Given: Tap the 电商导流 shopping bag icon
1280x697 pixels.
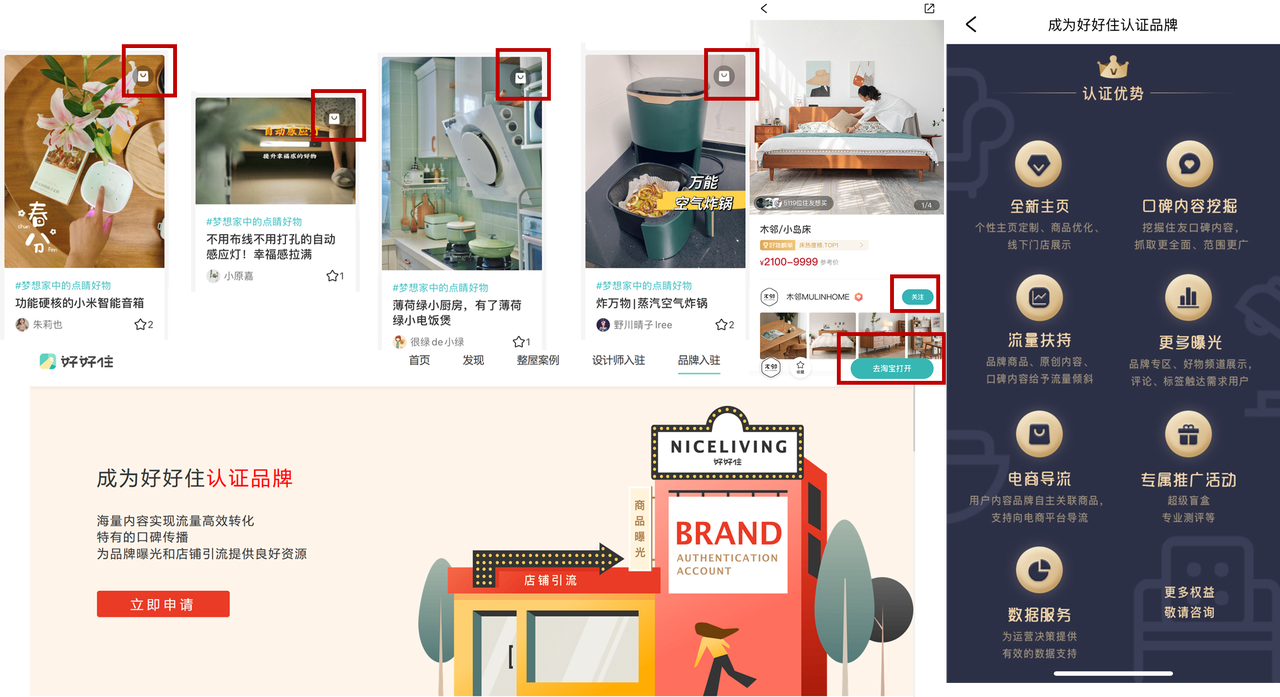Looking at the screenshot, I should tap(1039, 435).
